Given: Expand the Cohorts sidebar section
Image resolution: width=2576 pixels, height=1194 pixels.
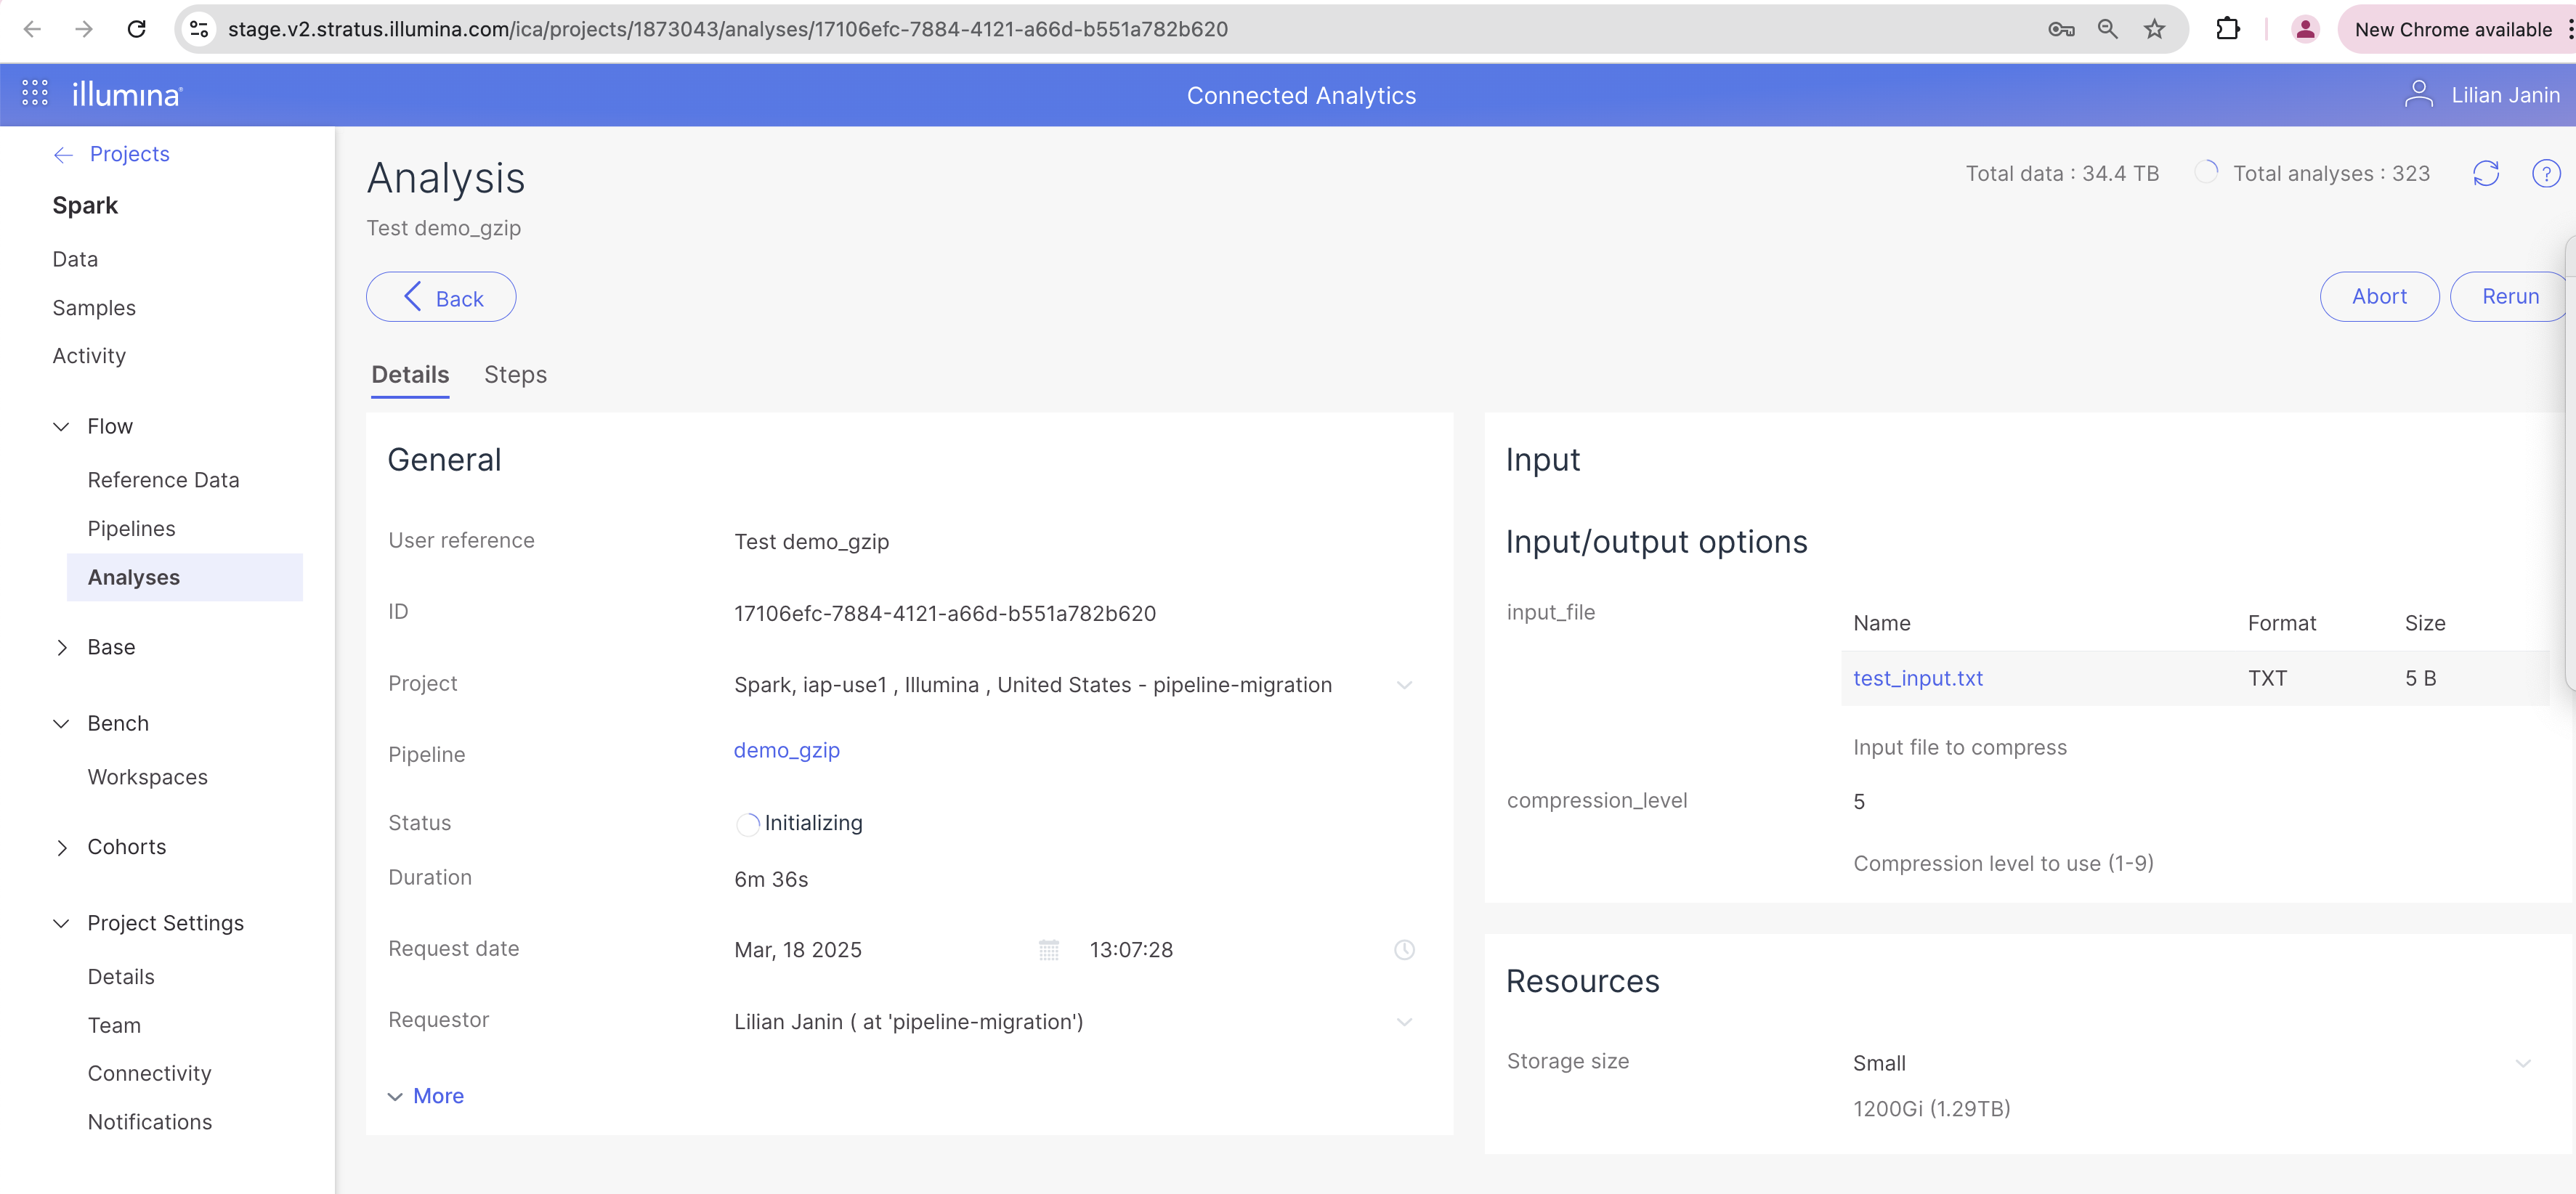Looking at the screenshot, I should pos(62,848).
